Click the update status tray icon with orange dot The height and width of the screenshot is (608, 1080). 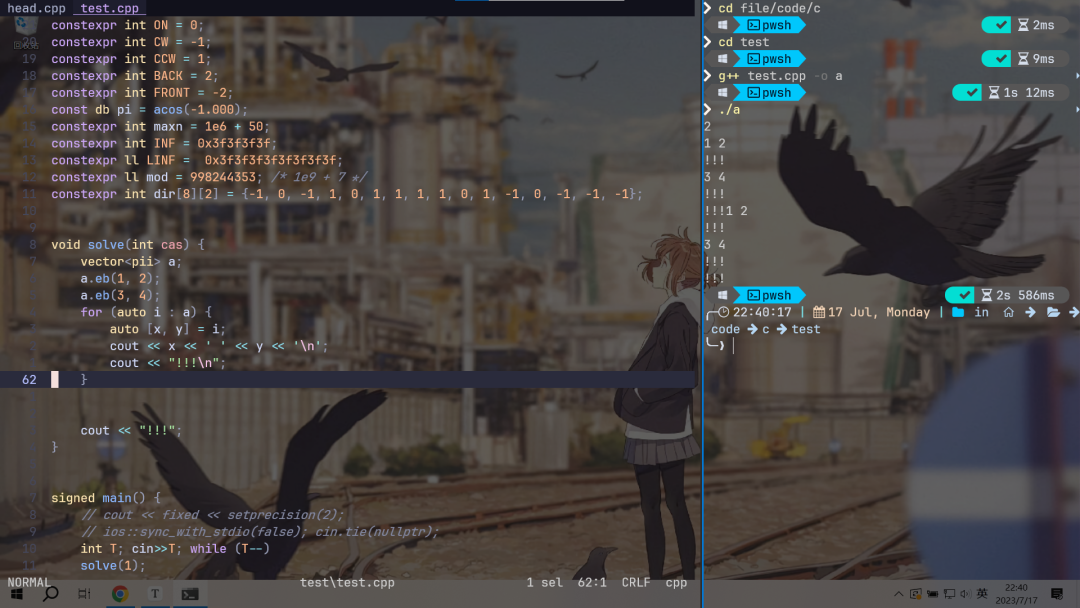(x=915, y=594)
